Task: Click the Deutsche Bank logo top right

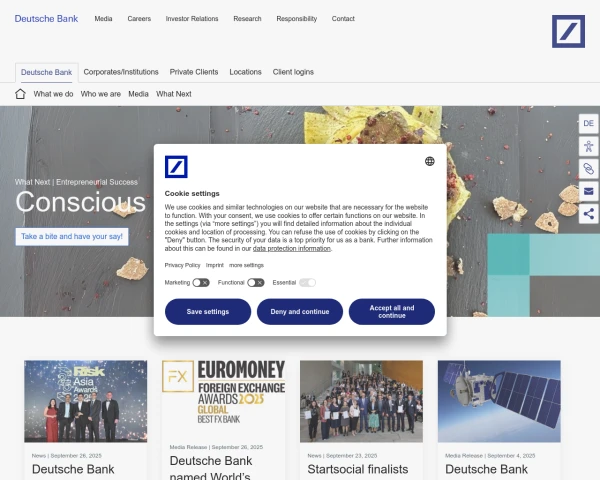Action: [x=568, y=31]
